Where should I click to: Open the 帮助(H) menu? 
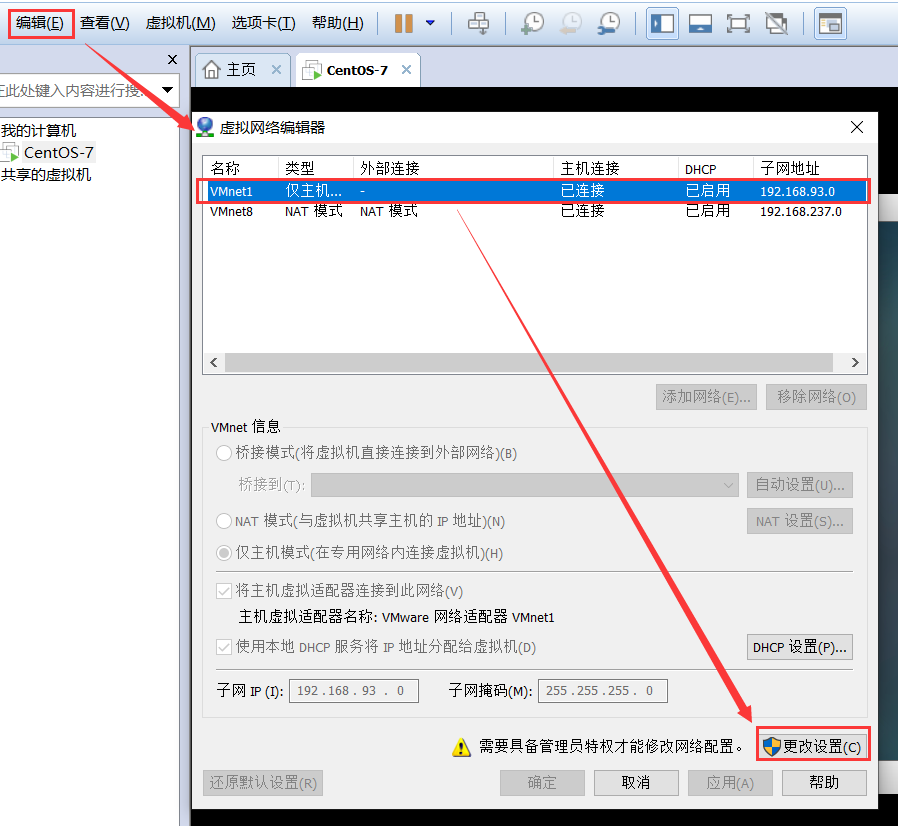[337, 23]
